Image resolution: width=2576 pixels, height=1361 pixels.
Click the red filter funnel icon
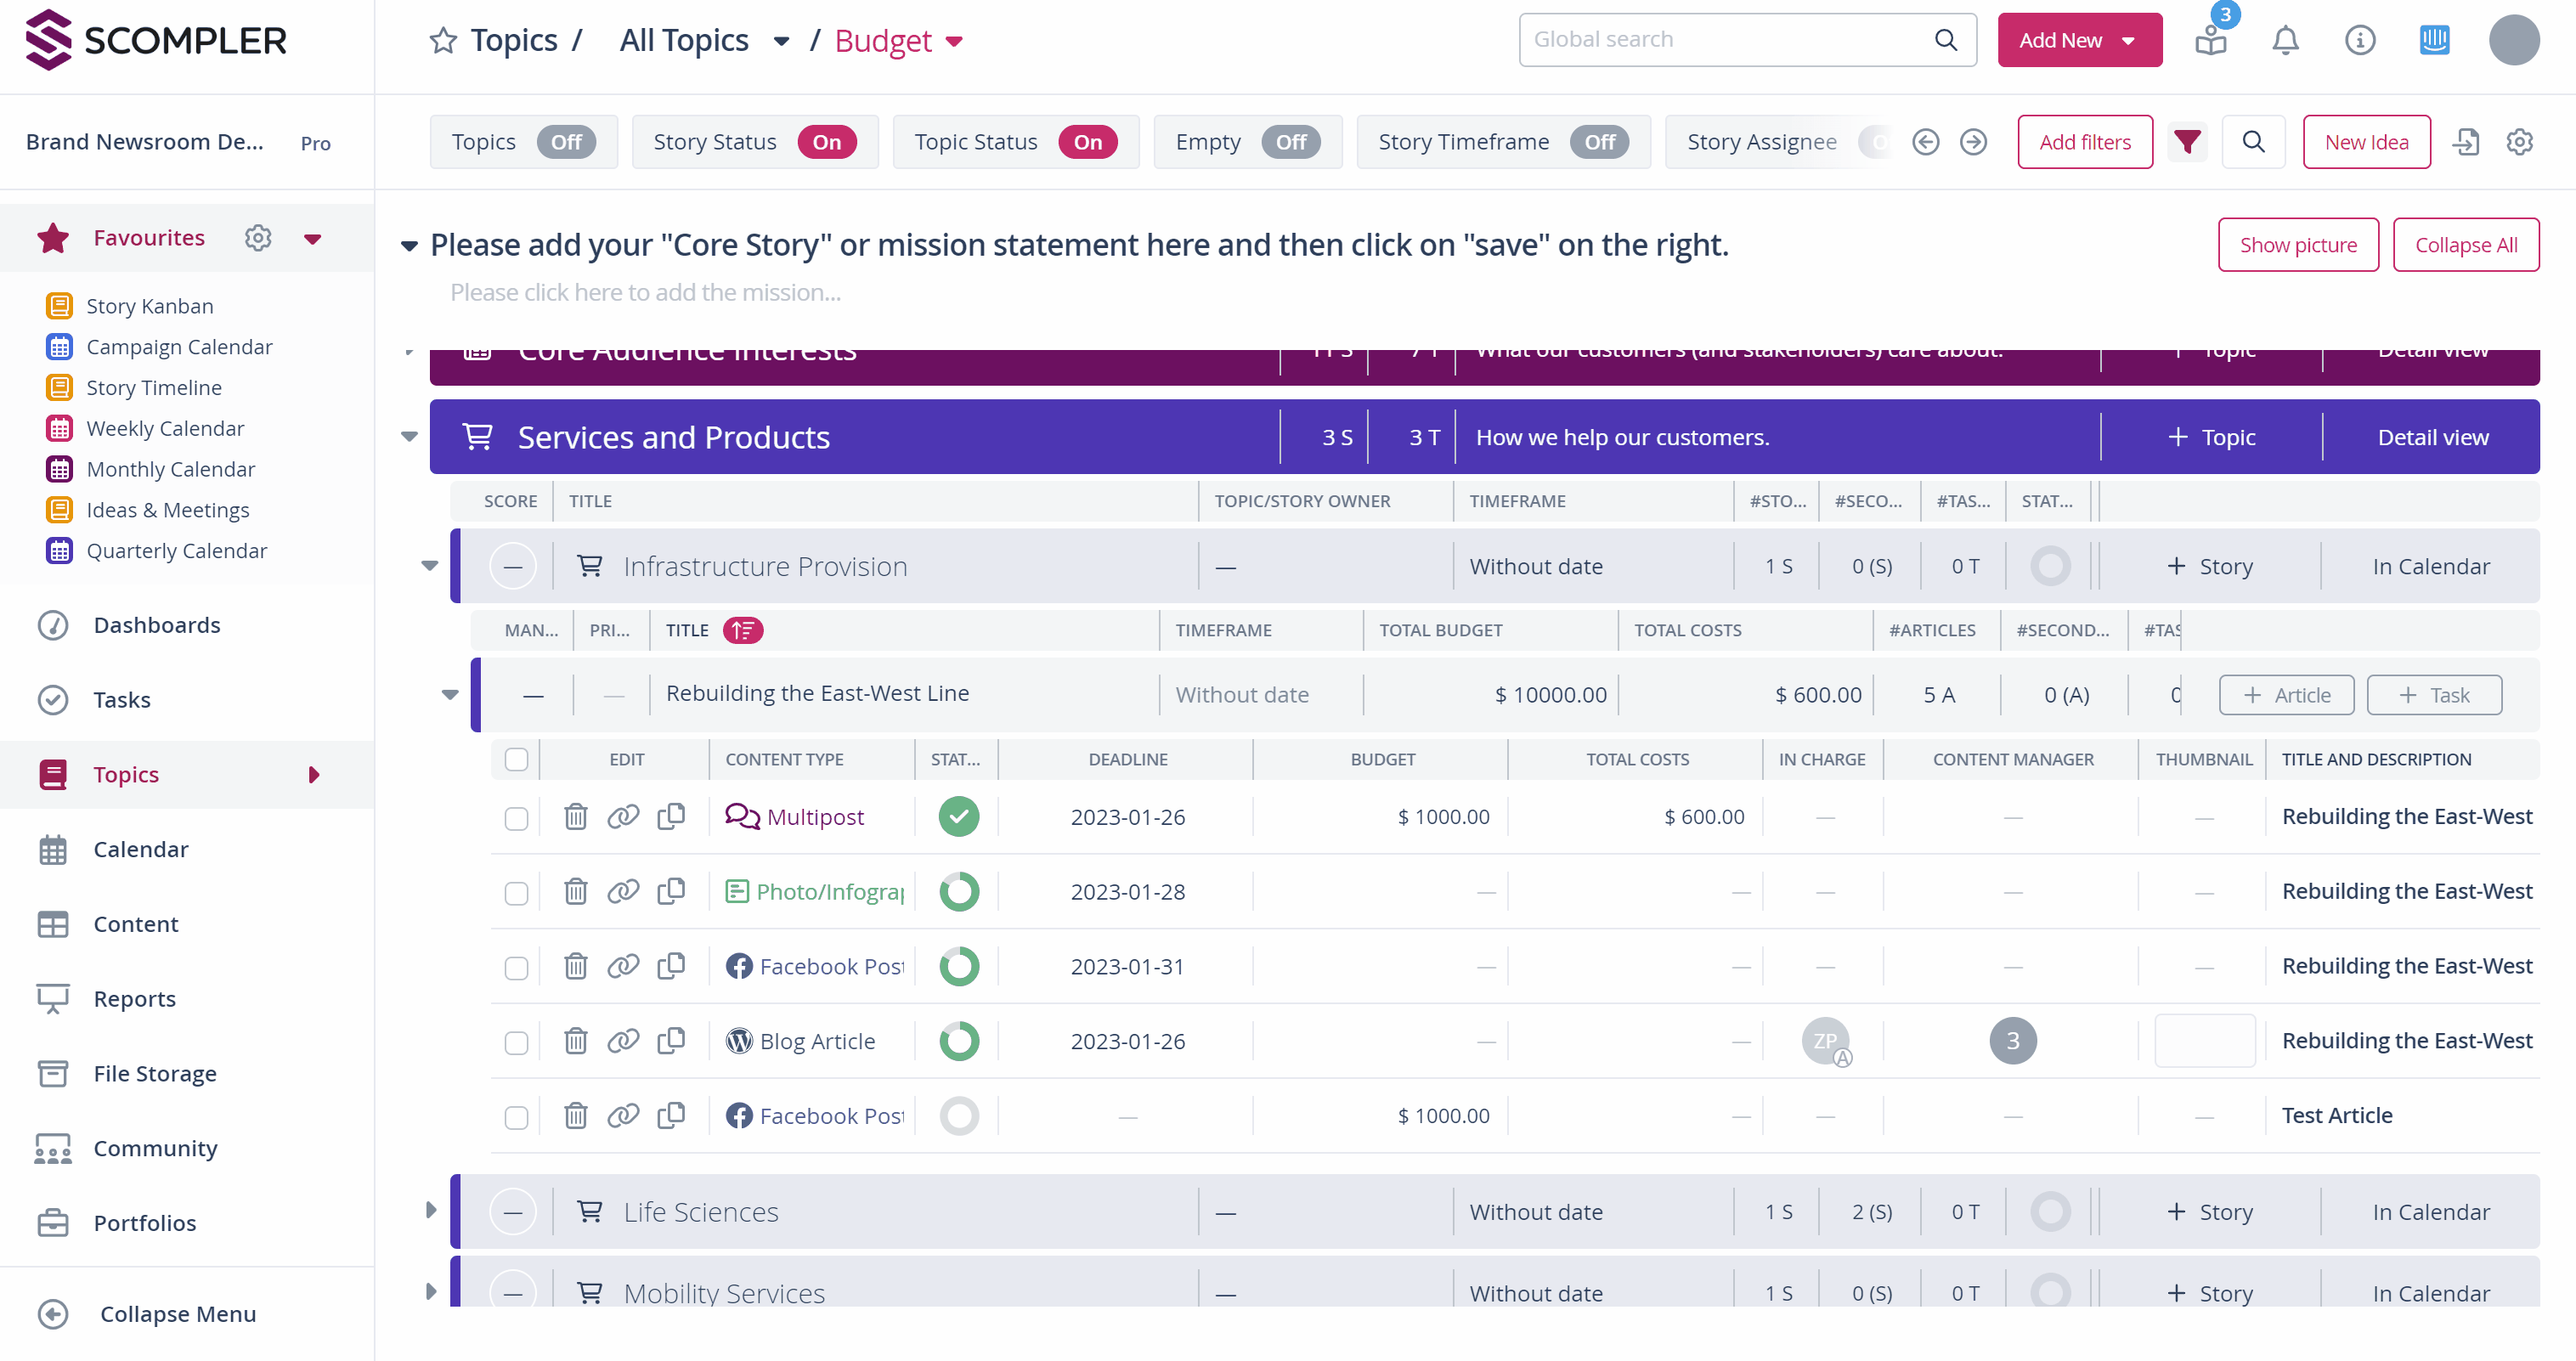pyautogui.click(x=2187, y=142)
